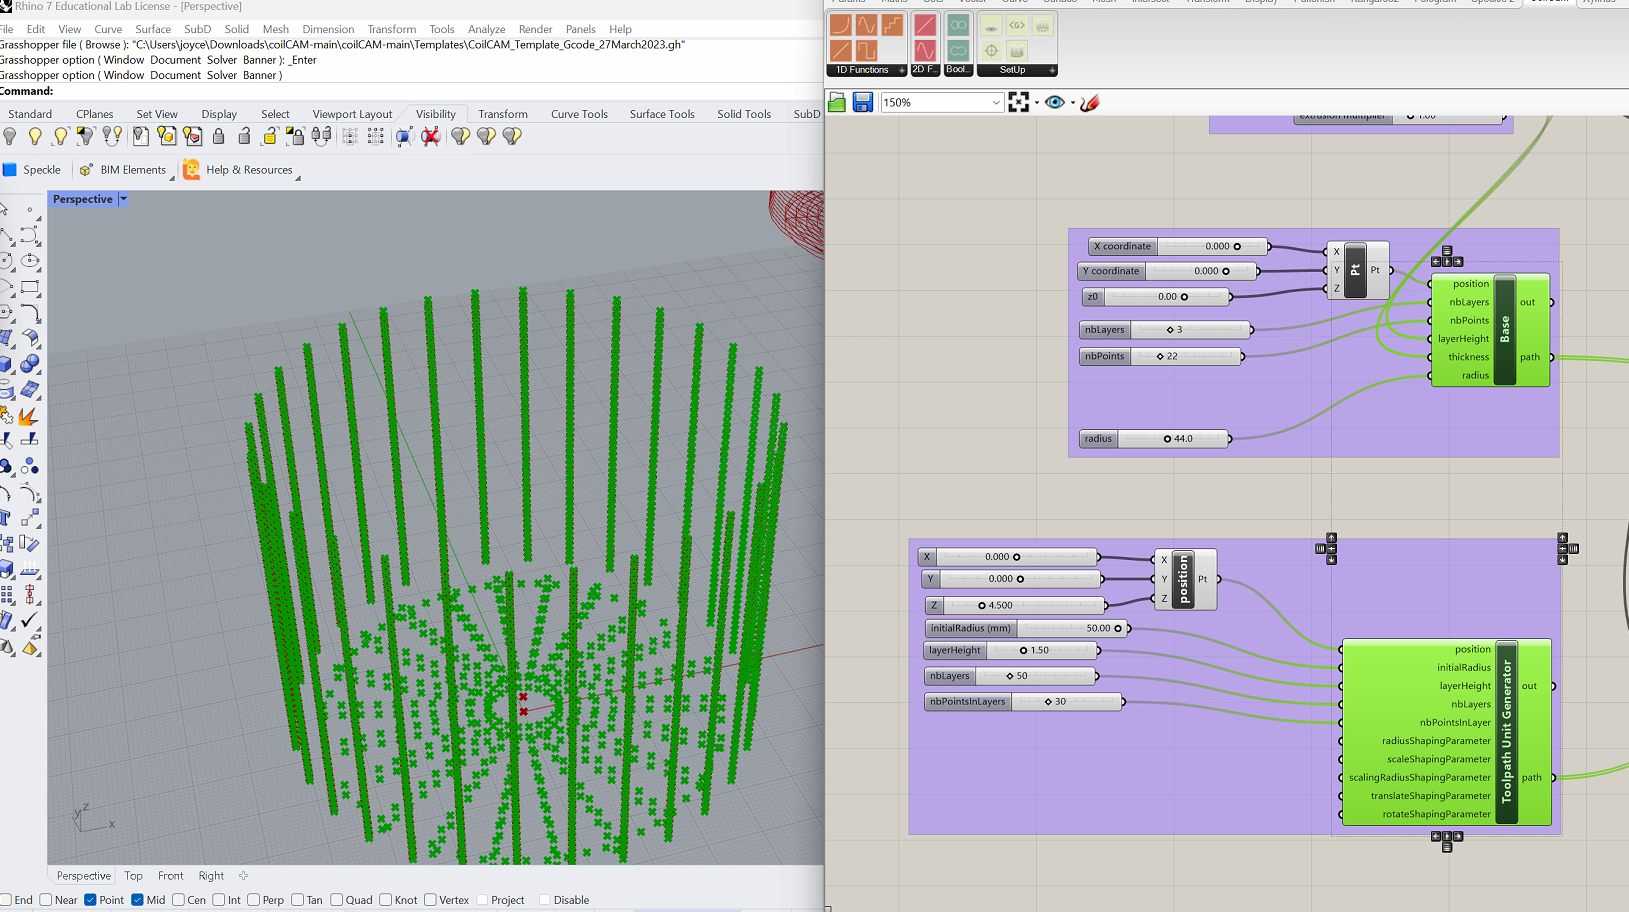Image resolution: width=1629 pixels, height=912 pixels.
Task: Click the preview eye icon
Action: coord(1055,102)
